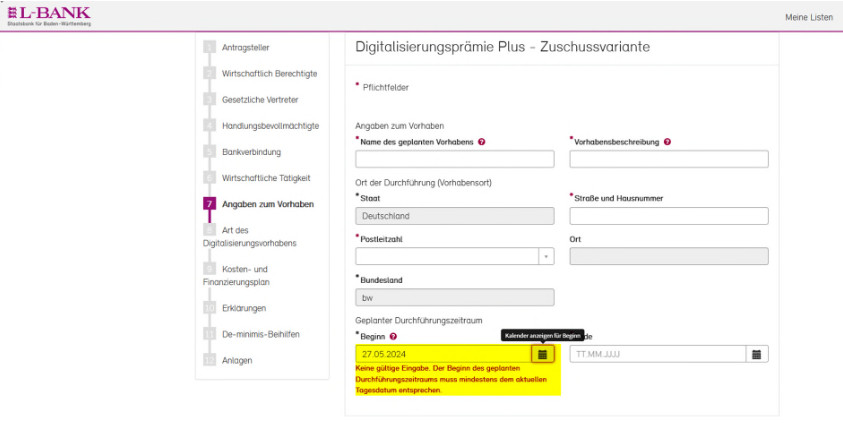
Task: Show help for Name des geplanten Vorhabens
Action: point(482,142)
